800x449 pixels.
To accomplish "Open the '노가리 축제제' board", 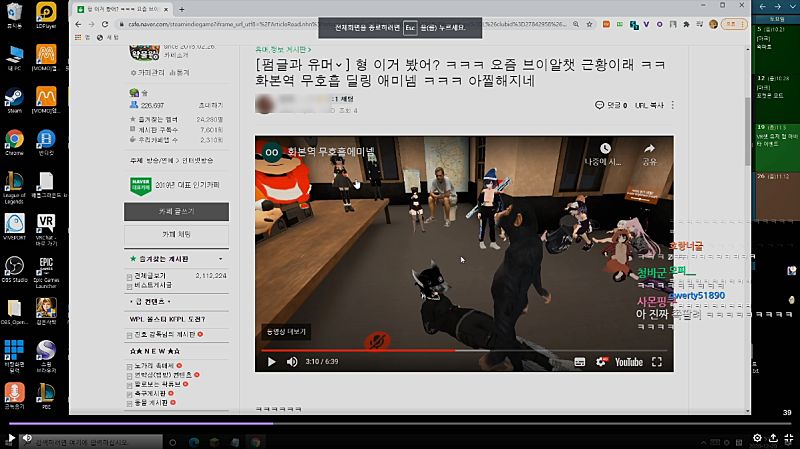I will tap(154, 366).
